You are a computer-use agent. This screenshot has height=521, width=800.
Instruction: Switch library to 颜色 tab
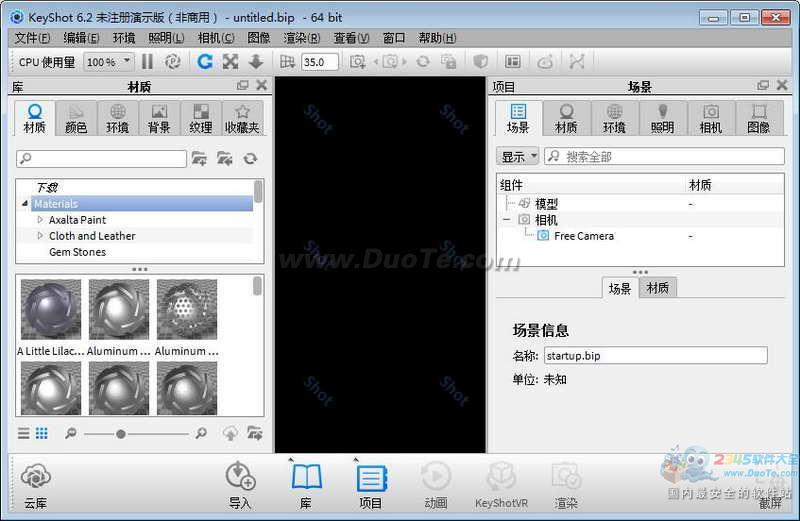[x=76, y=118]
